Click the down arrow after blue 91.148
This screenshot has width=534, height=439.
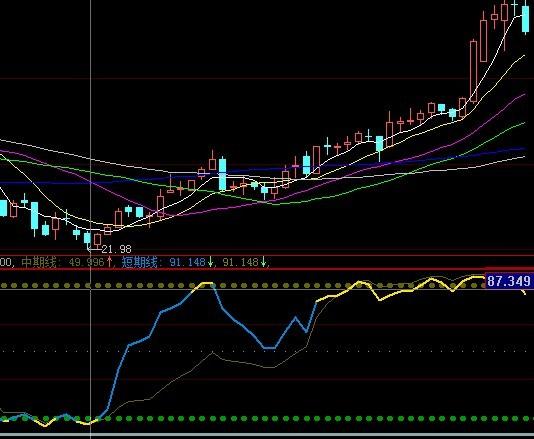coord(211,262)
